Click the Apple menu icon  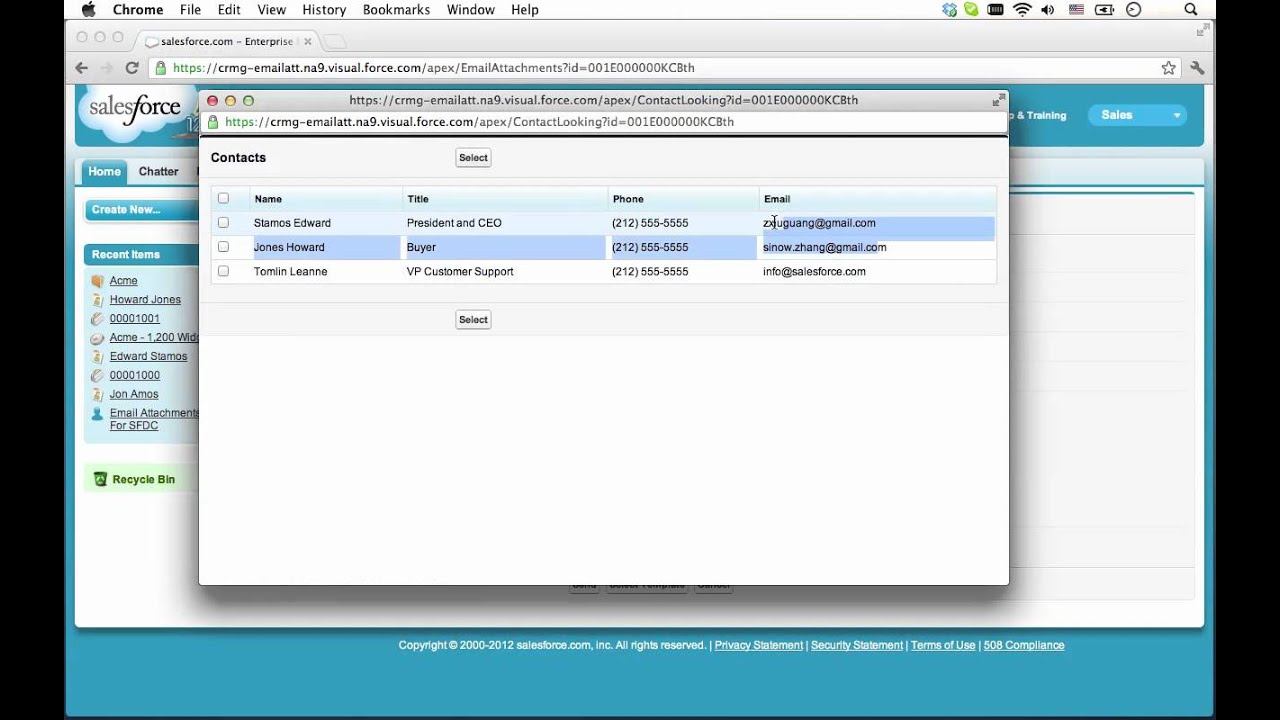point(88,10)
